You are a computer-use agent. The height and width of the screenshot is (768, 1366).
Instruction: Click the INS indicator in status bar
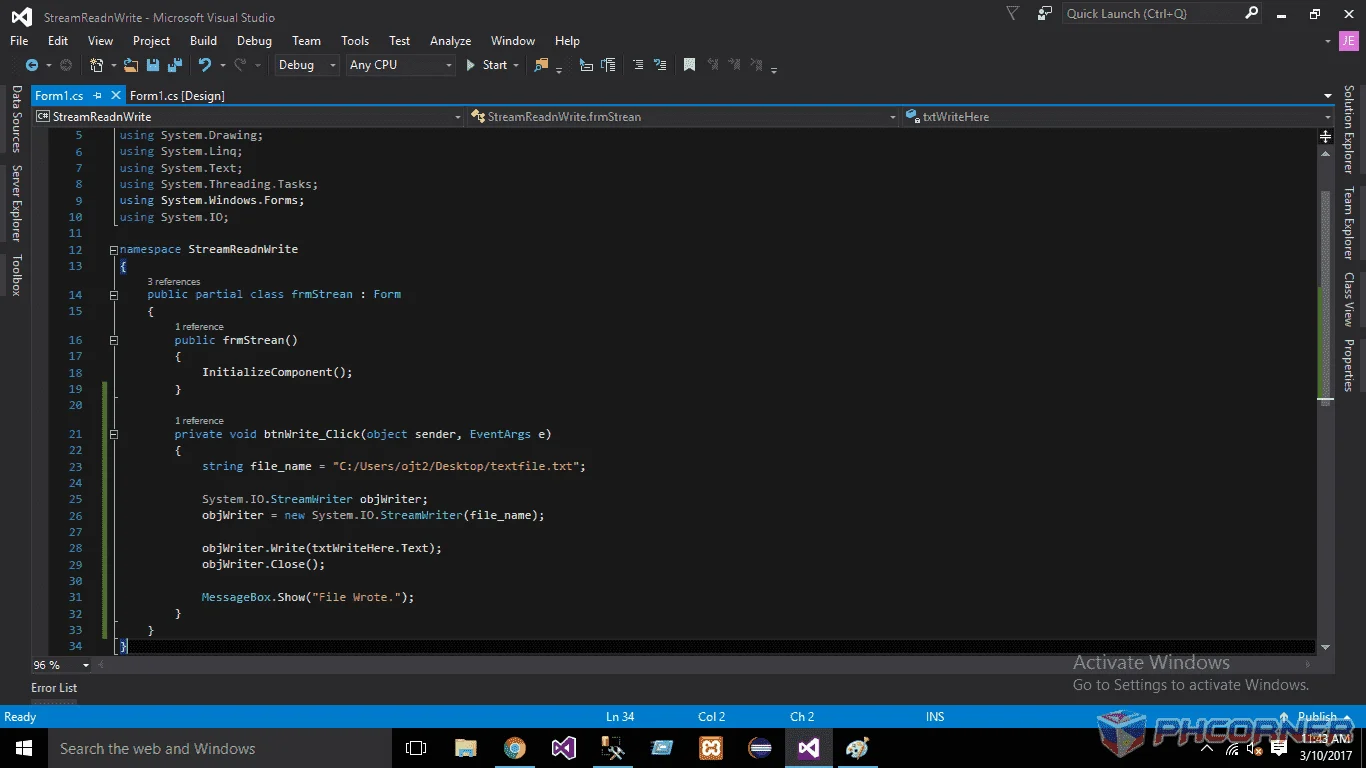[935, 717]
